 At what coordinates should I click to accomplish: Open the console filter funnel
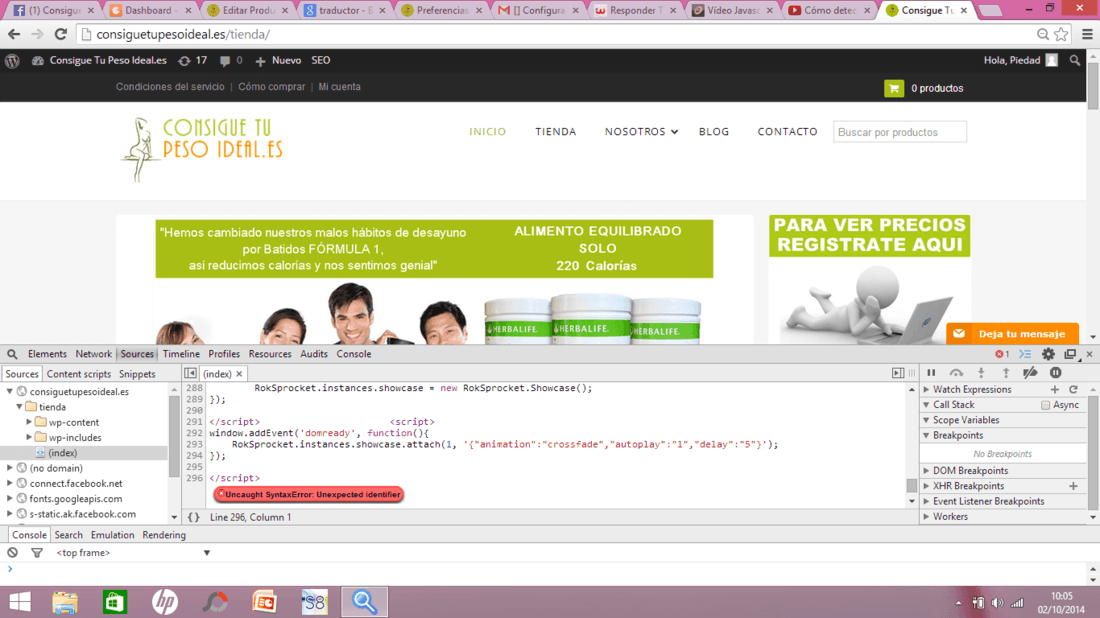[x=37, y=553]
